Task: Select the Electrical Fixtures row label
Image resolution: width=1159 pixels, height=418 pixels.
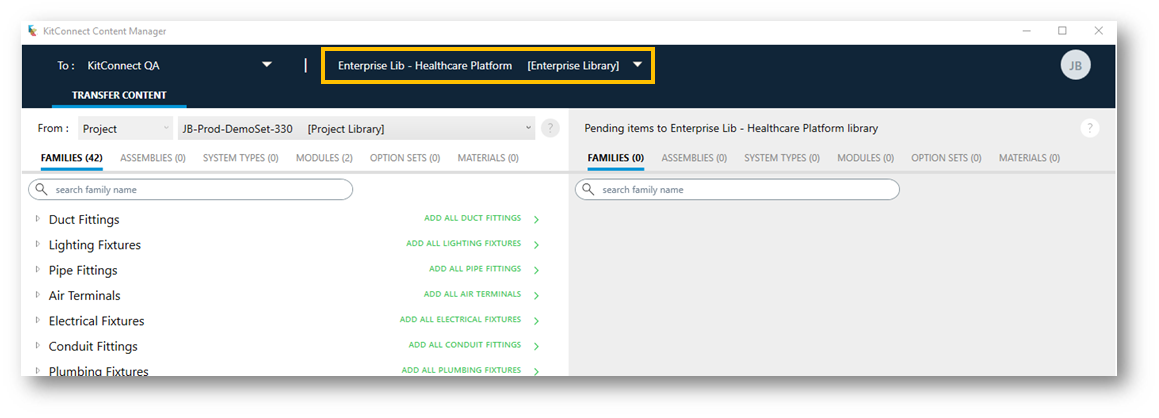Action: coord(96,321)
